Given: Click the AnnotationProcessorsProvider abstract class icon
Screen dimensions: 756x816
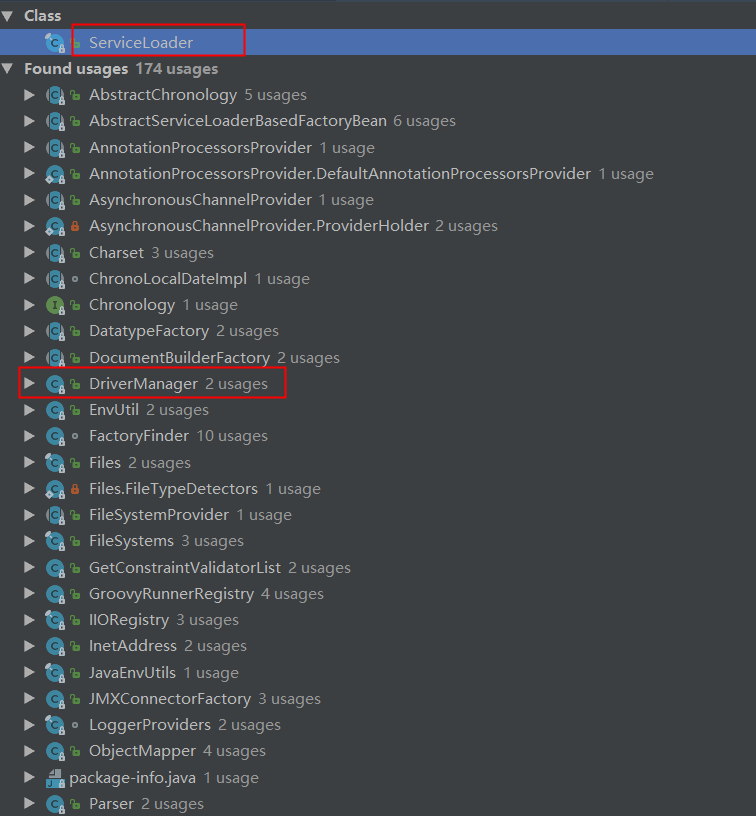Looking at the screenshot, I should (x=55, y=148).
